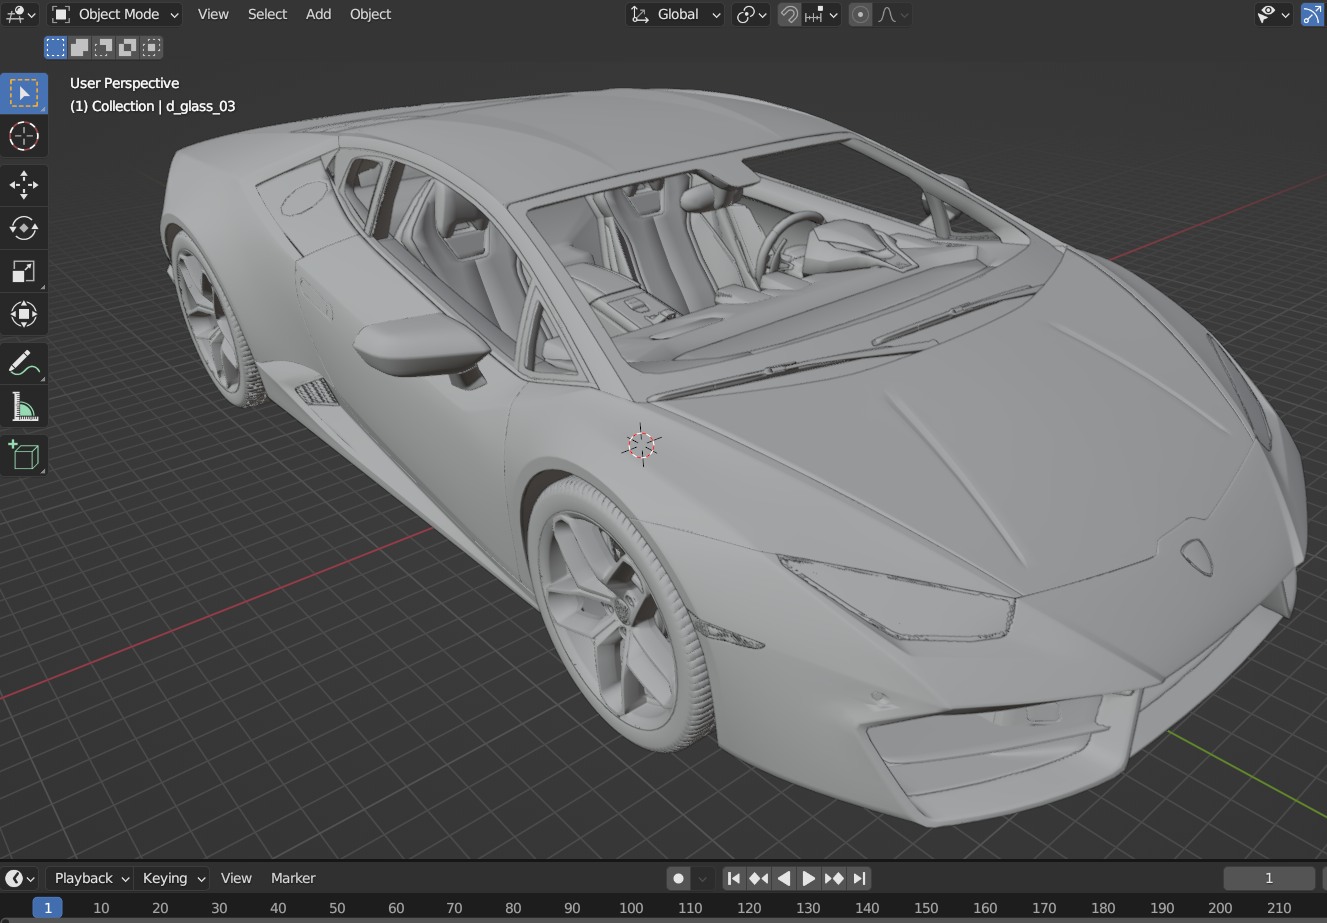
Task: Open the Keying dropdown in the timeline
Action: point(173,878)
